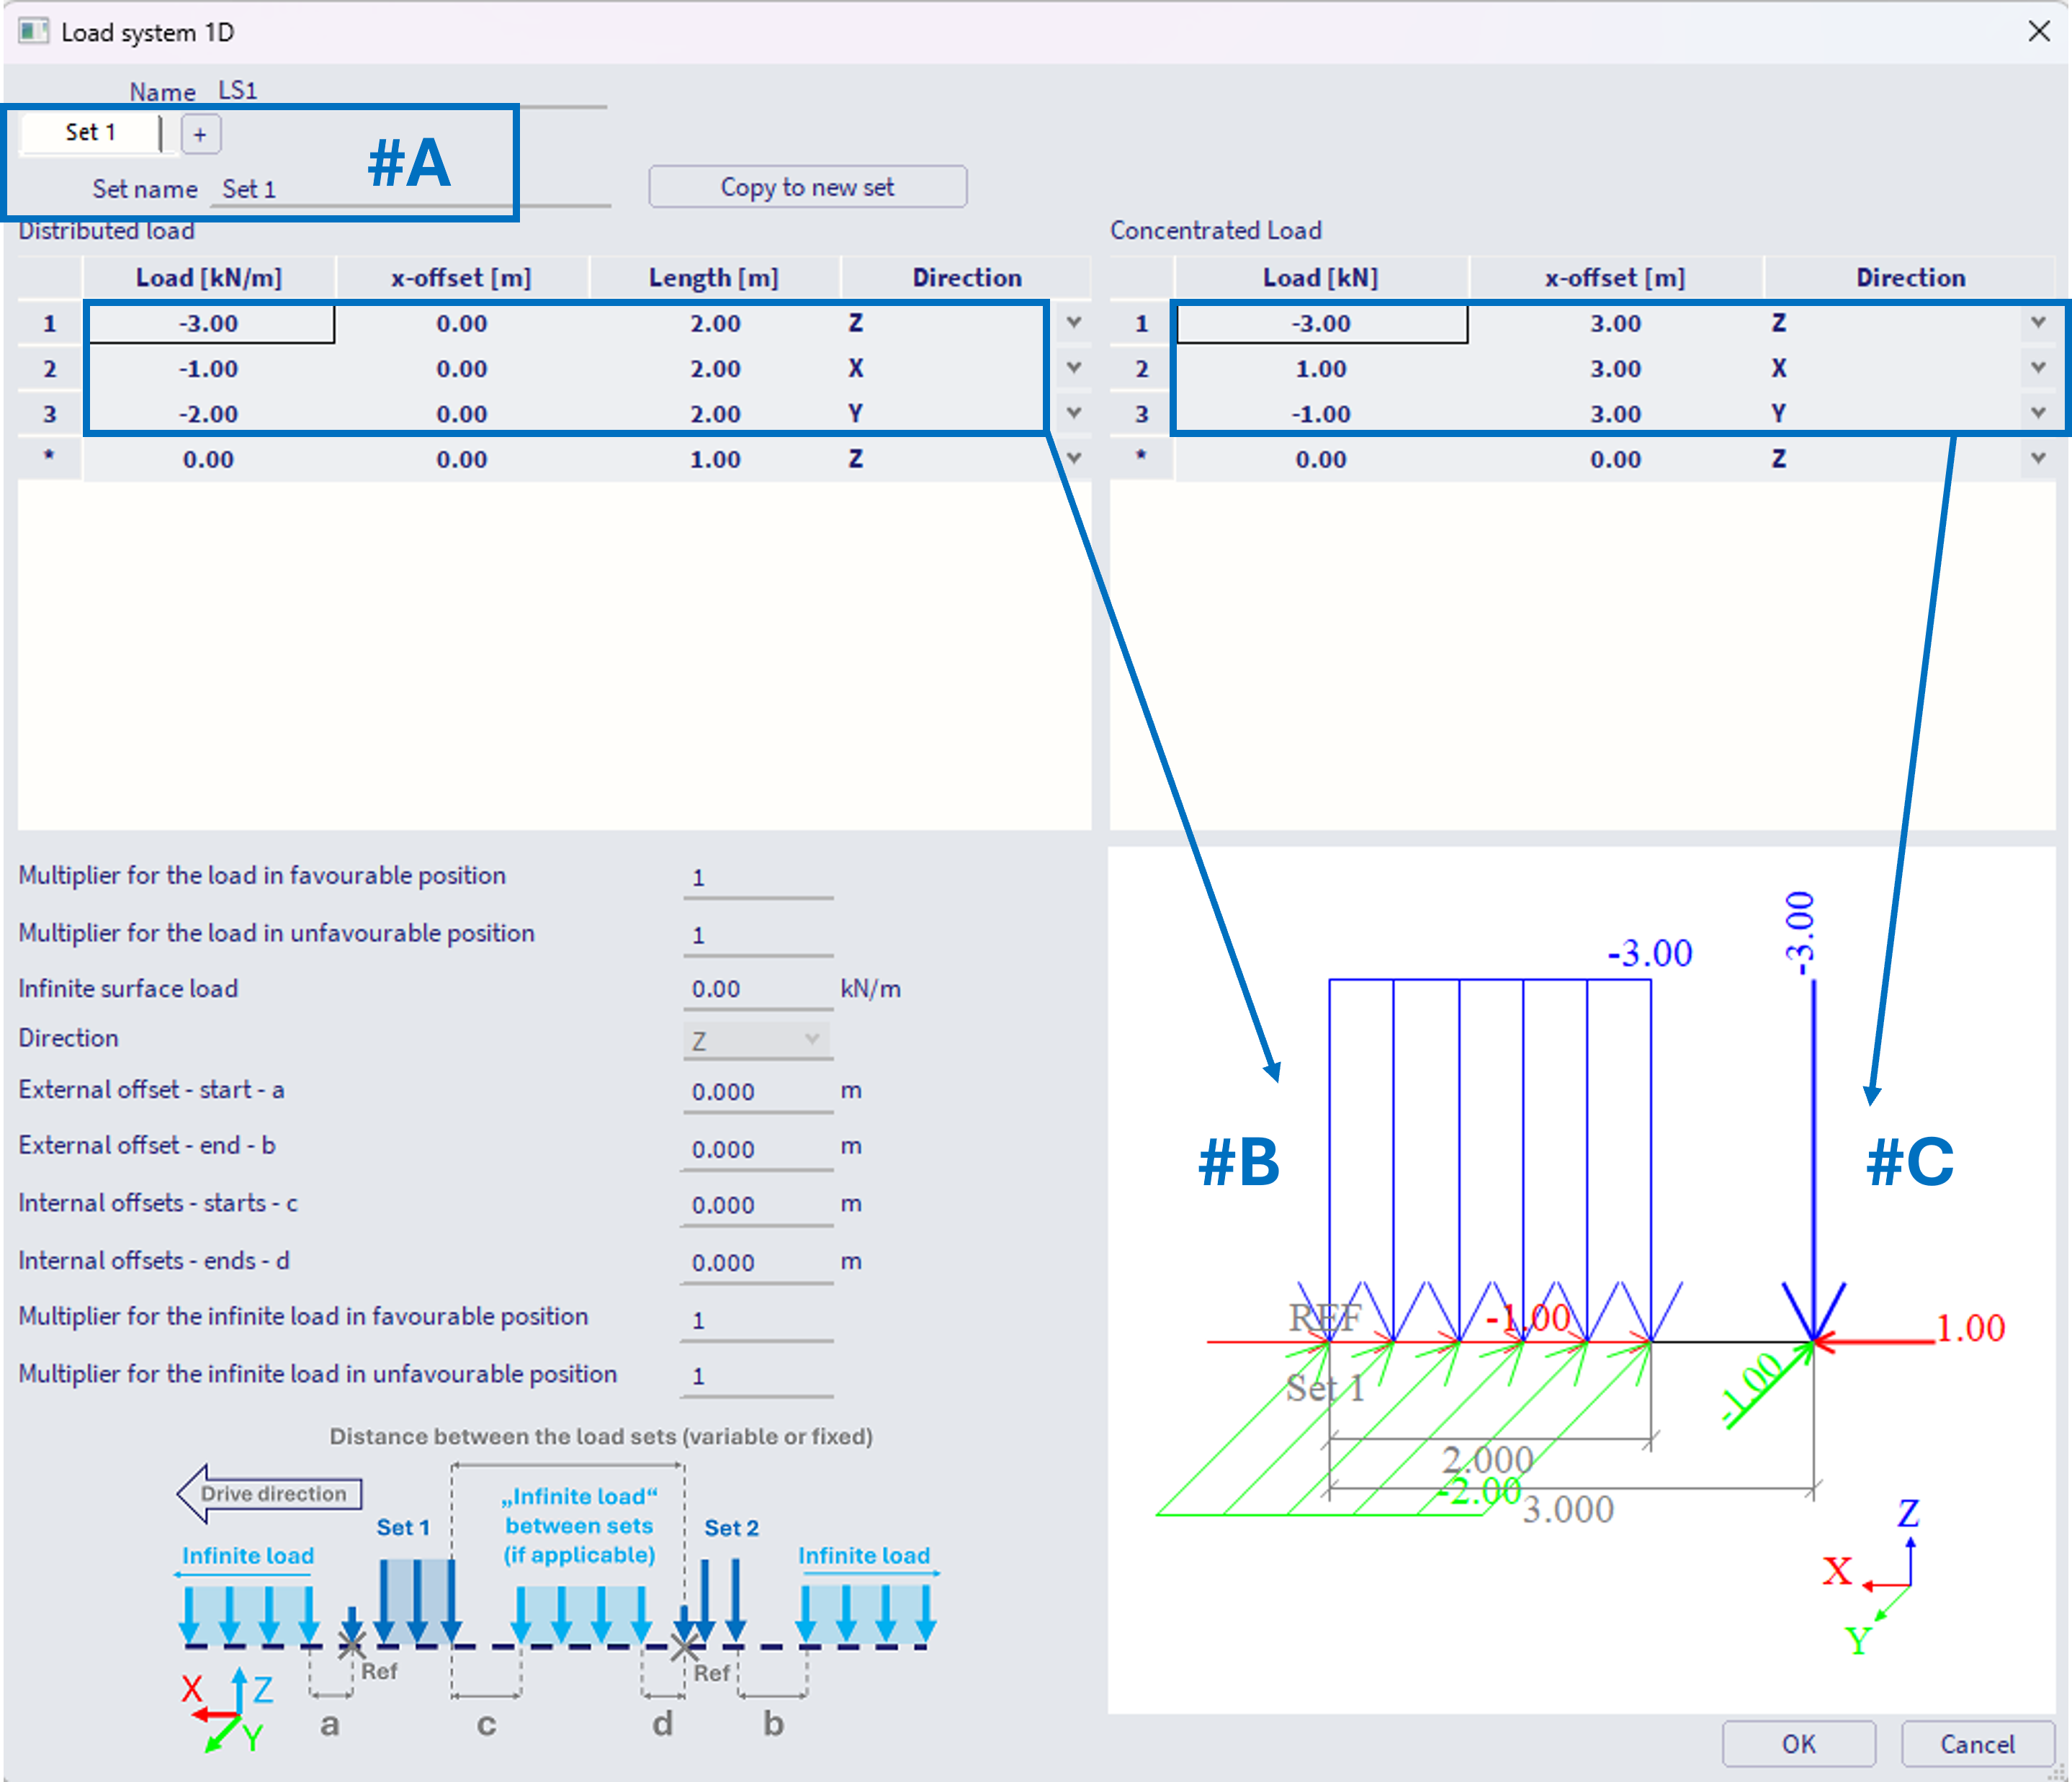Click External offset start a field
The width and height of the screenshot is (2072, 1782).
[x=756, y=1091]
